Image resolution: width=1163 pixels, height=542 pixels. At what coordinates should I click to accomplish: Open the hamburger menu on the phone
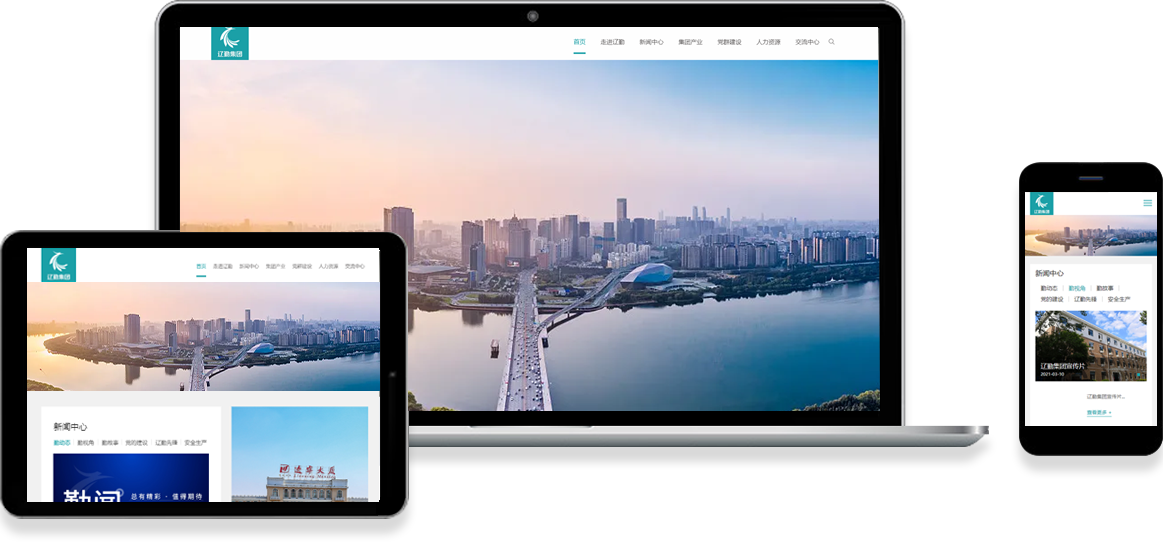click(1147, 203)
